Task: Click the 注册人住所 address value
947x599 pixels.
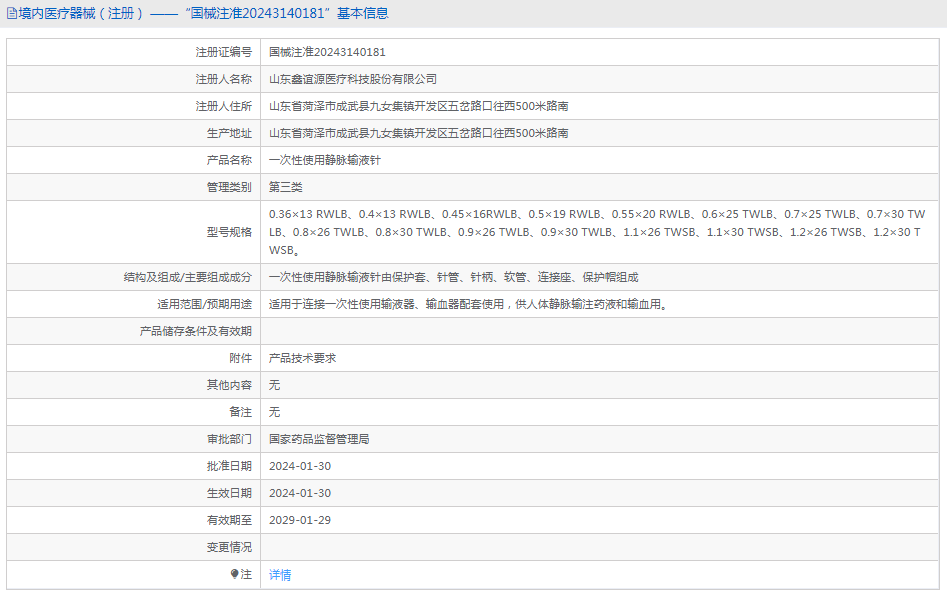Action: (419, 106)
